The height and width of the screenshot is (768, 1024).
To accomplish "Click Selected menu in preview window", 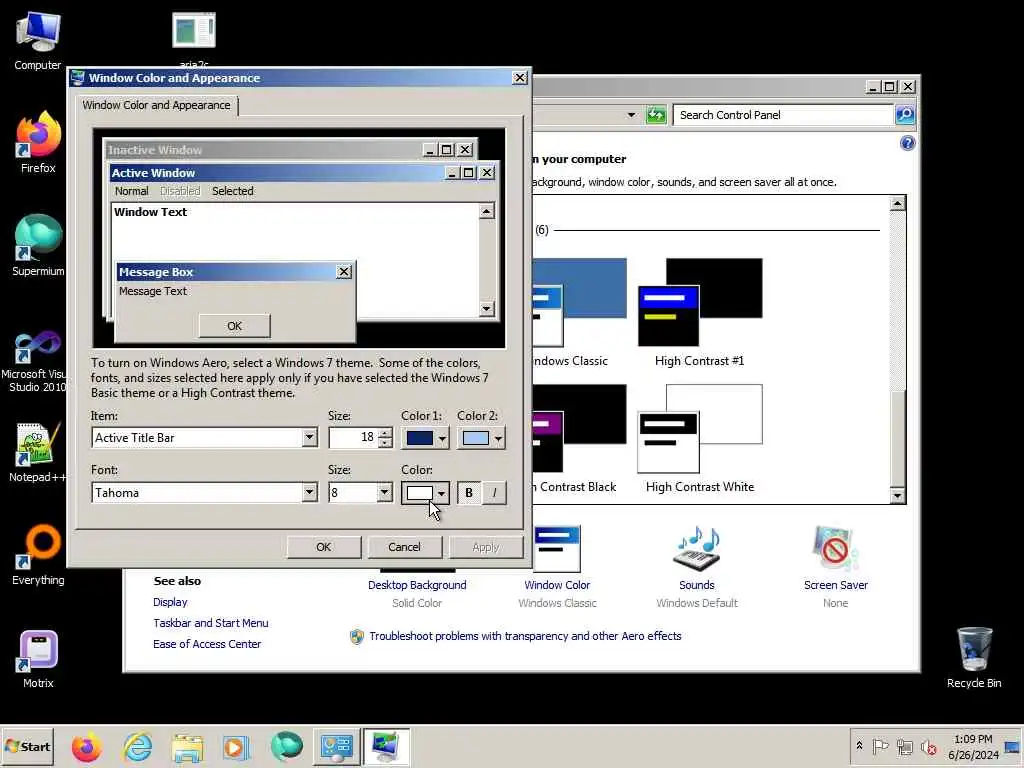I will tap(232, 191).
